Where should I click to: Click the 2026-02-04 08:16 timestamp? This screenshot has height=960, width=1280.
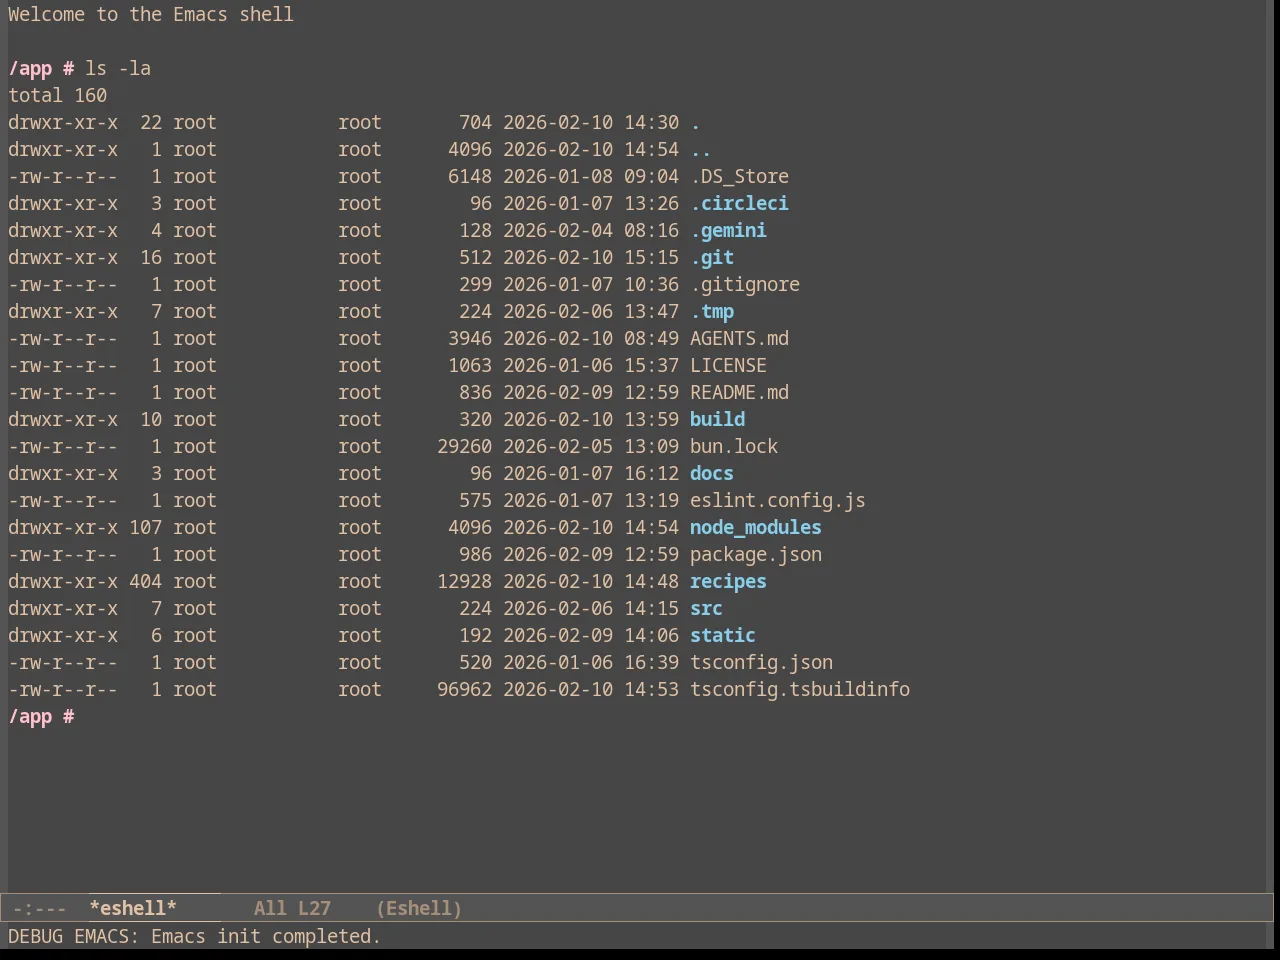click(591, 230)
